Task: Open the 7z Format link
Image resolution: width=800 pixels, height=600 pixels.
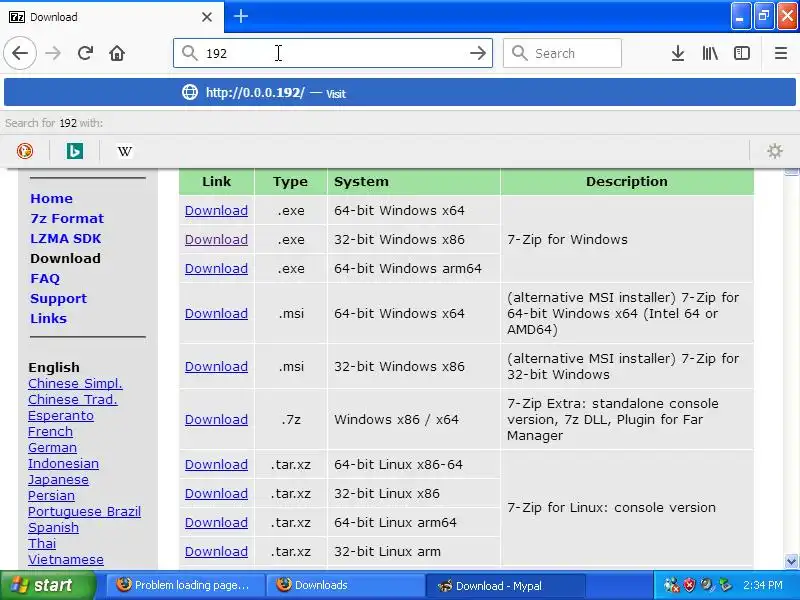Action: pyautogui.click(x=67, y=218)
